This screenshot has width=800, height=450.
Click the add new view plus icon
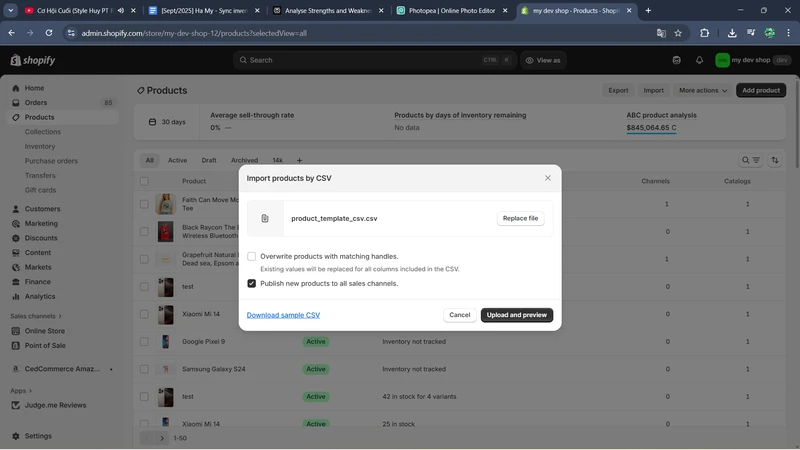(299, 160)
